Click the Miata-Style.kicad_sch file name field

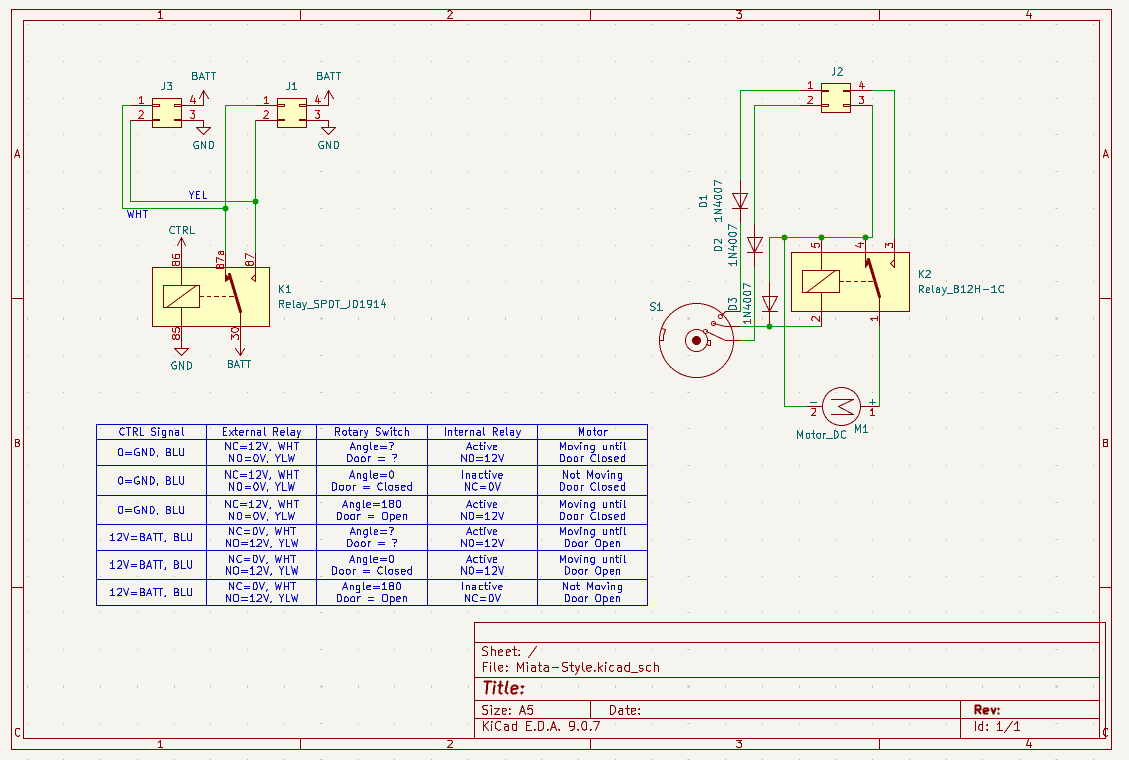587,668
